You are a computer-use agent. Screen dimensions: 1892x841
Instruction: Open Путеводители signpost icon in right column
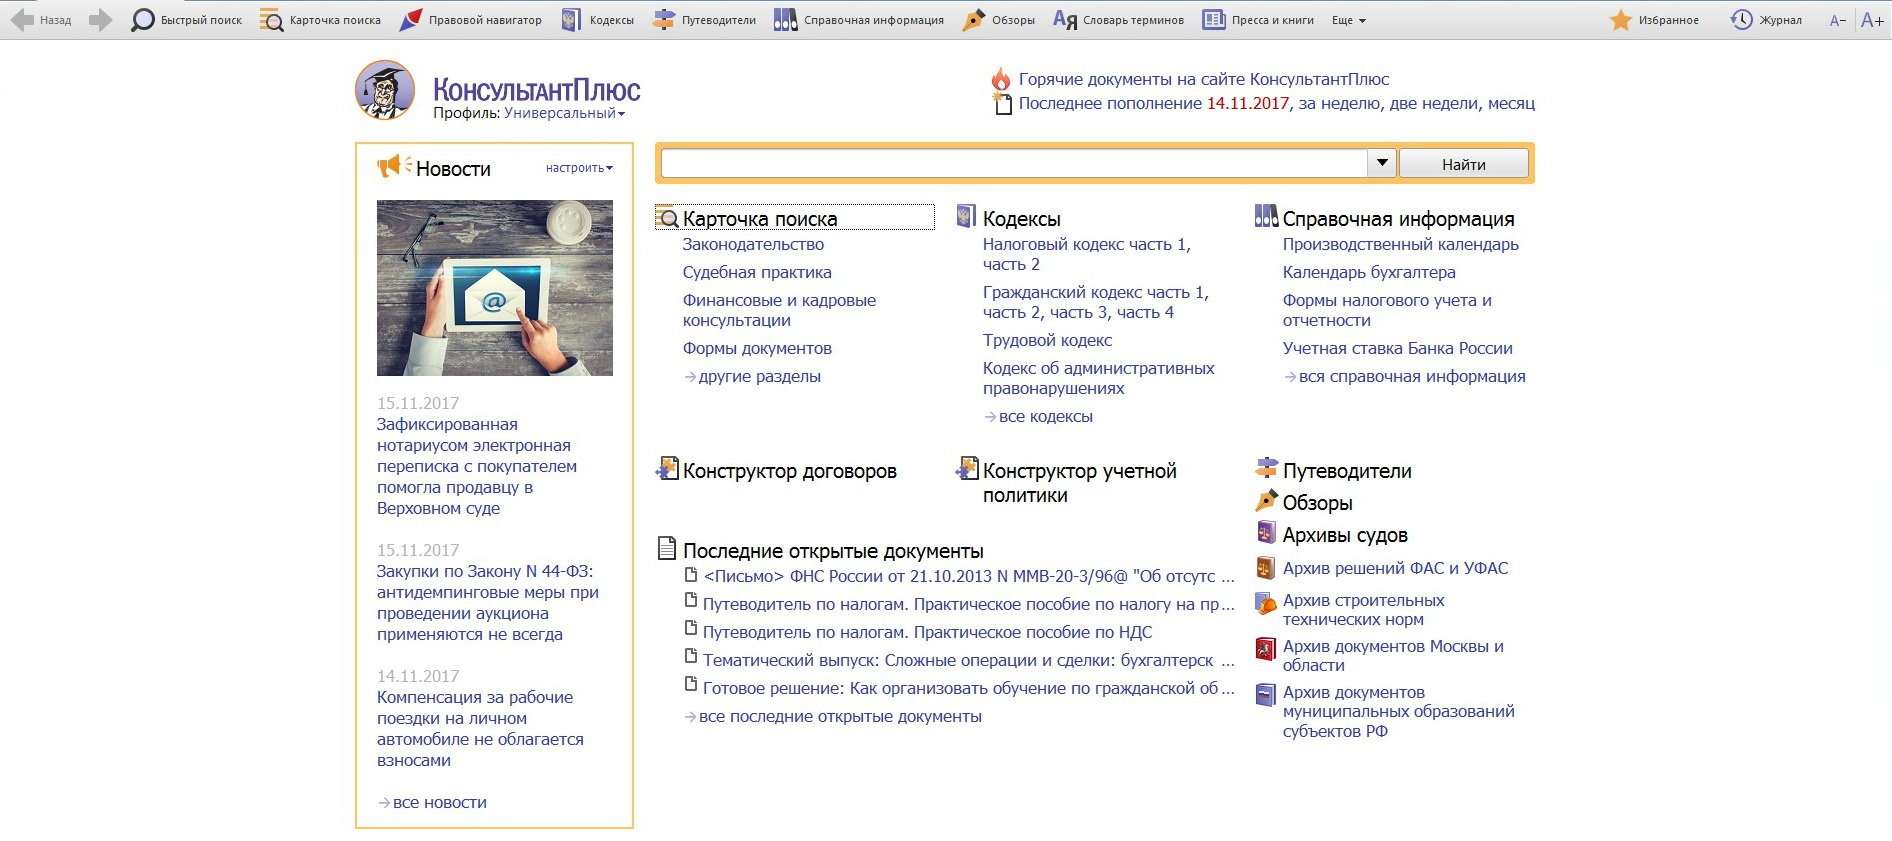coord(1266,468)
